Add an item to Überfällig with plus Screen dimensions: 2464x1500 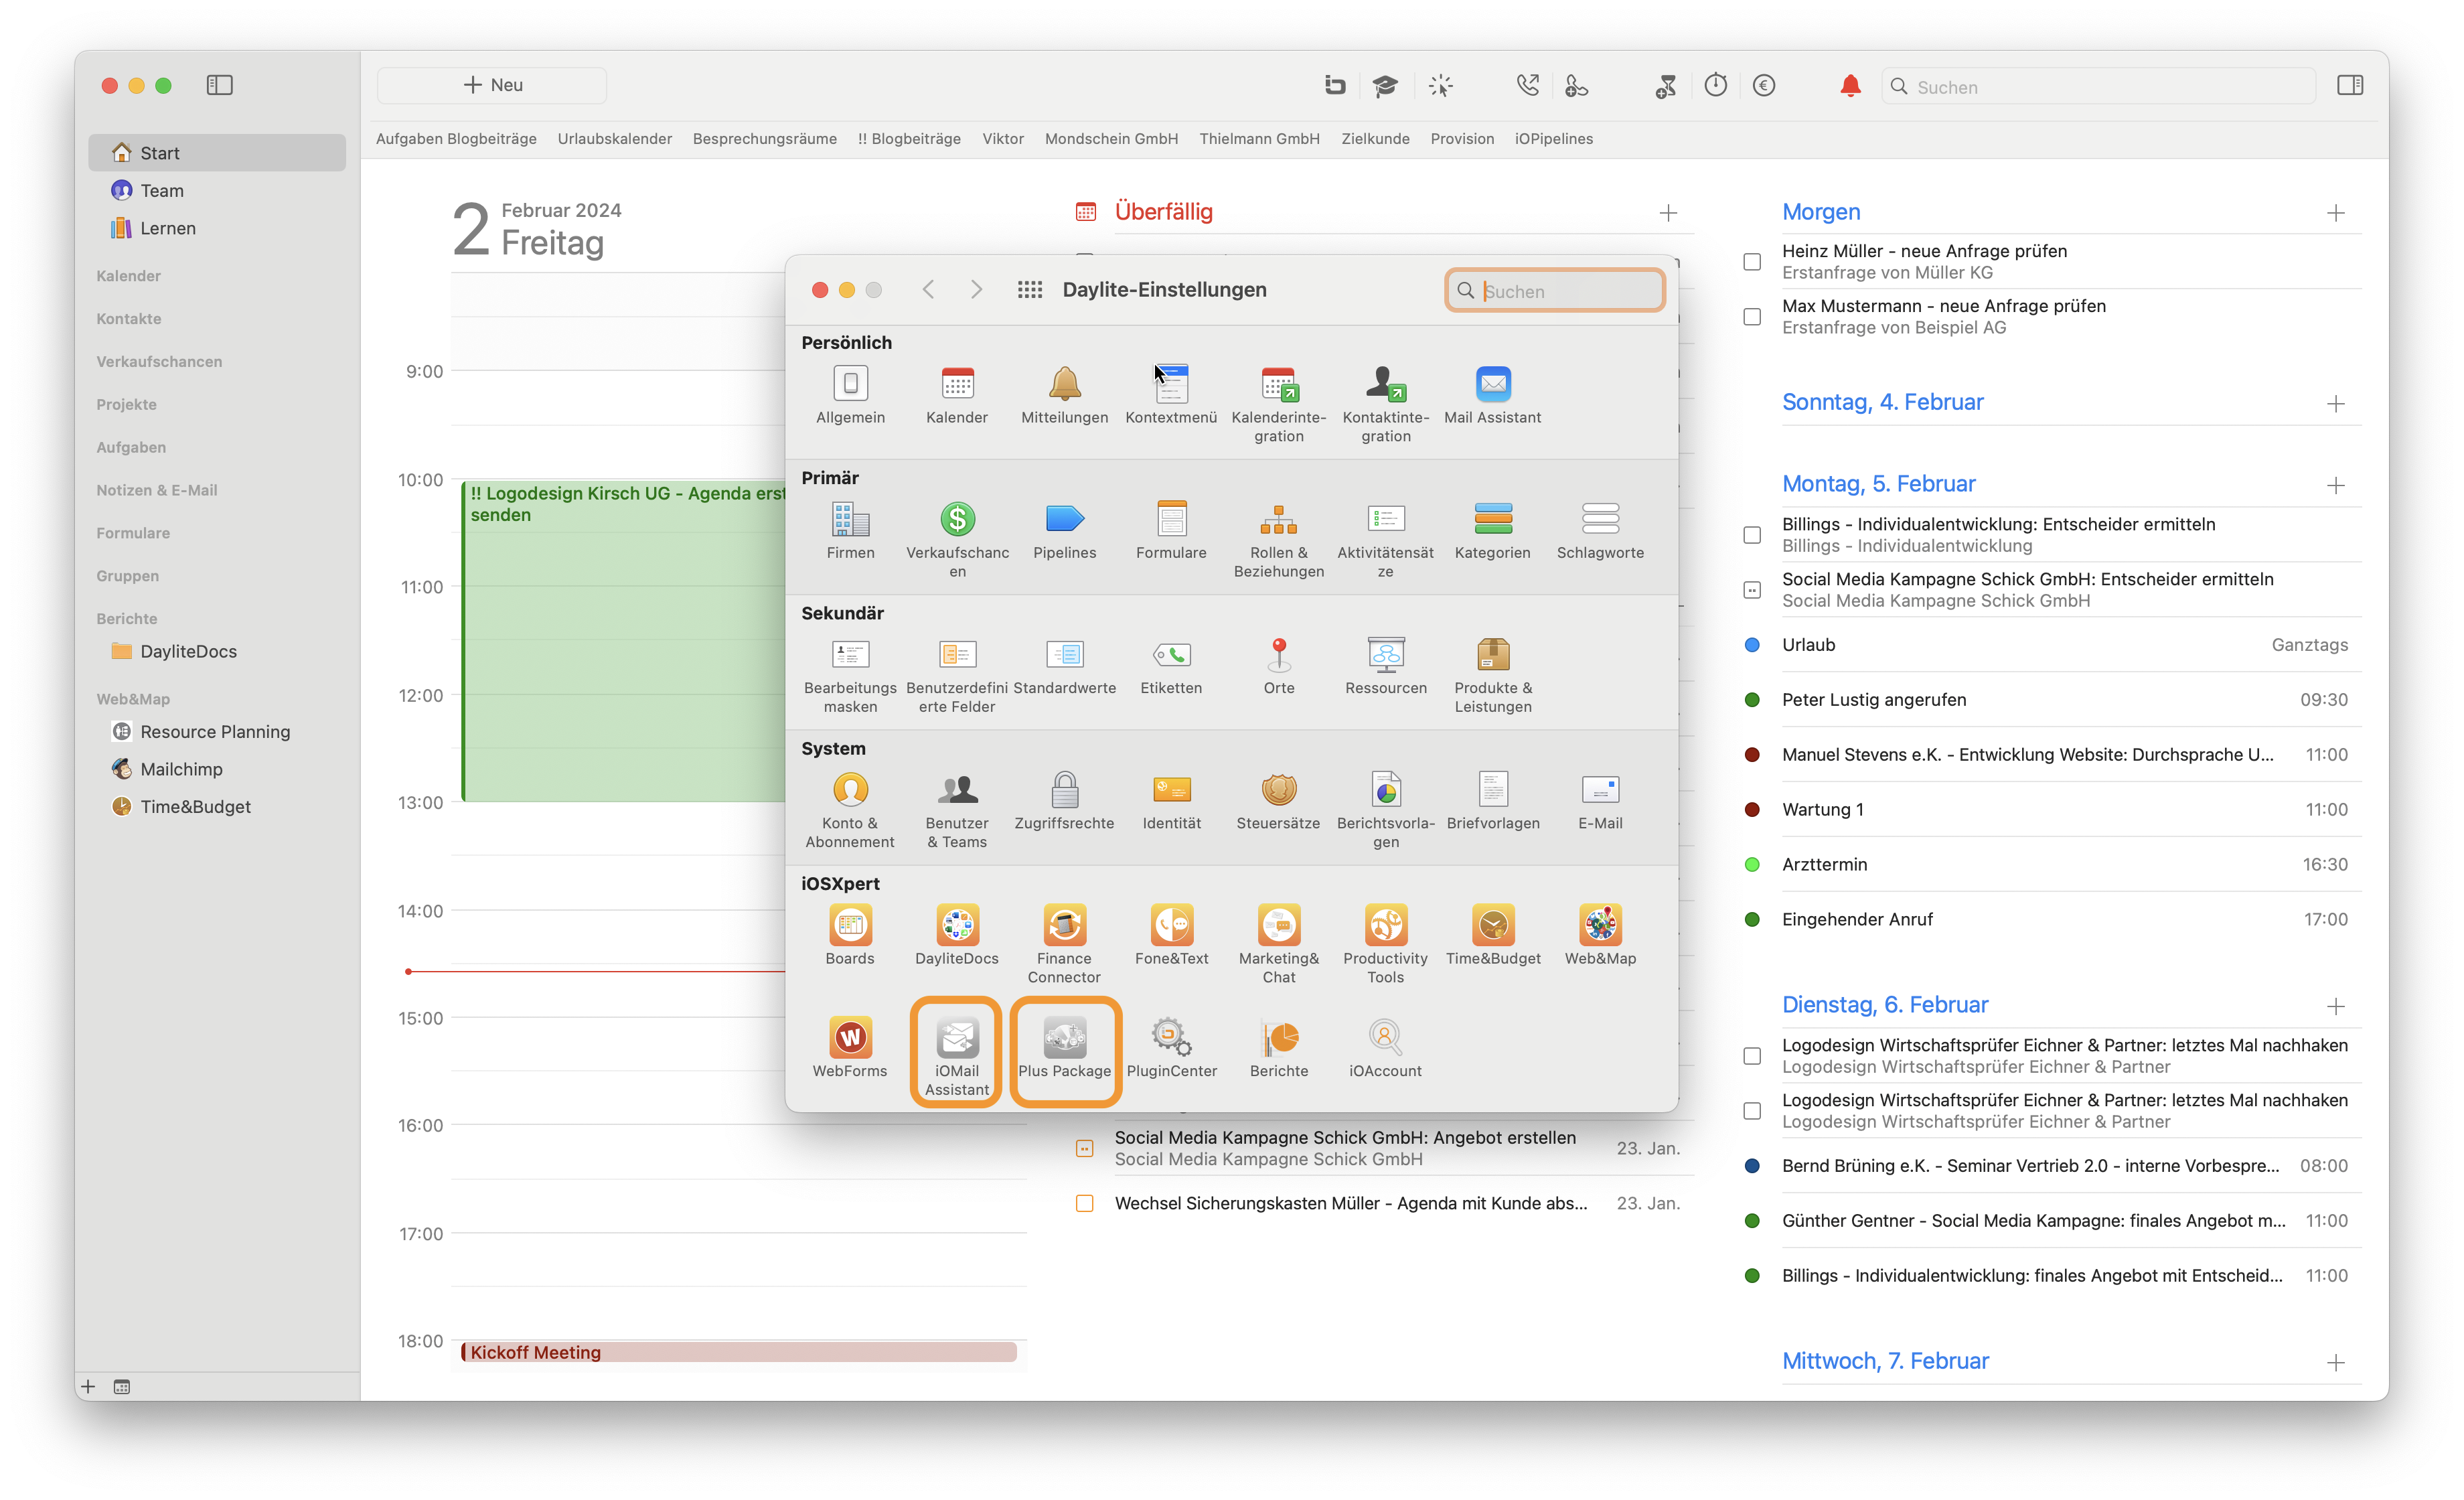[x=1668, y=213]
